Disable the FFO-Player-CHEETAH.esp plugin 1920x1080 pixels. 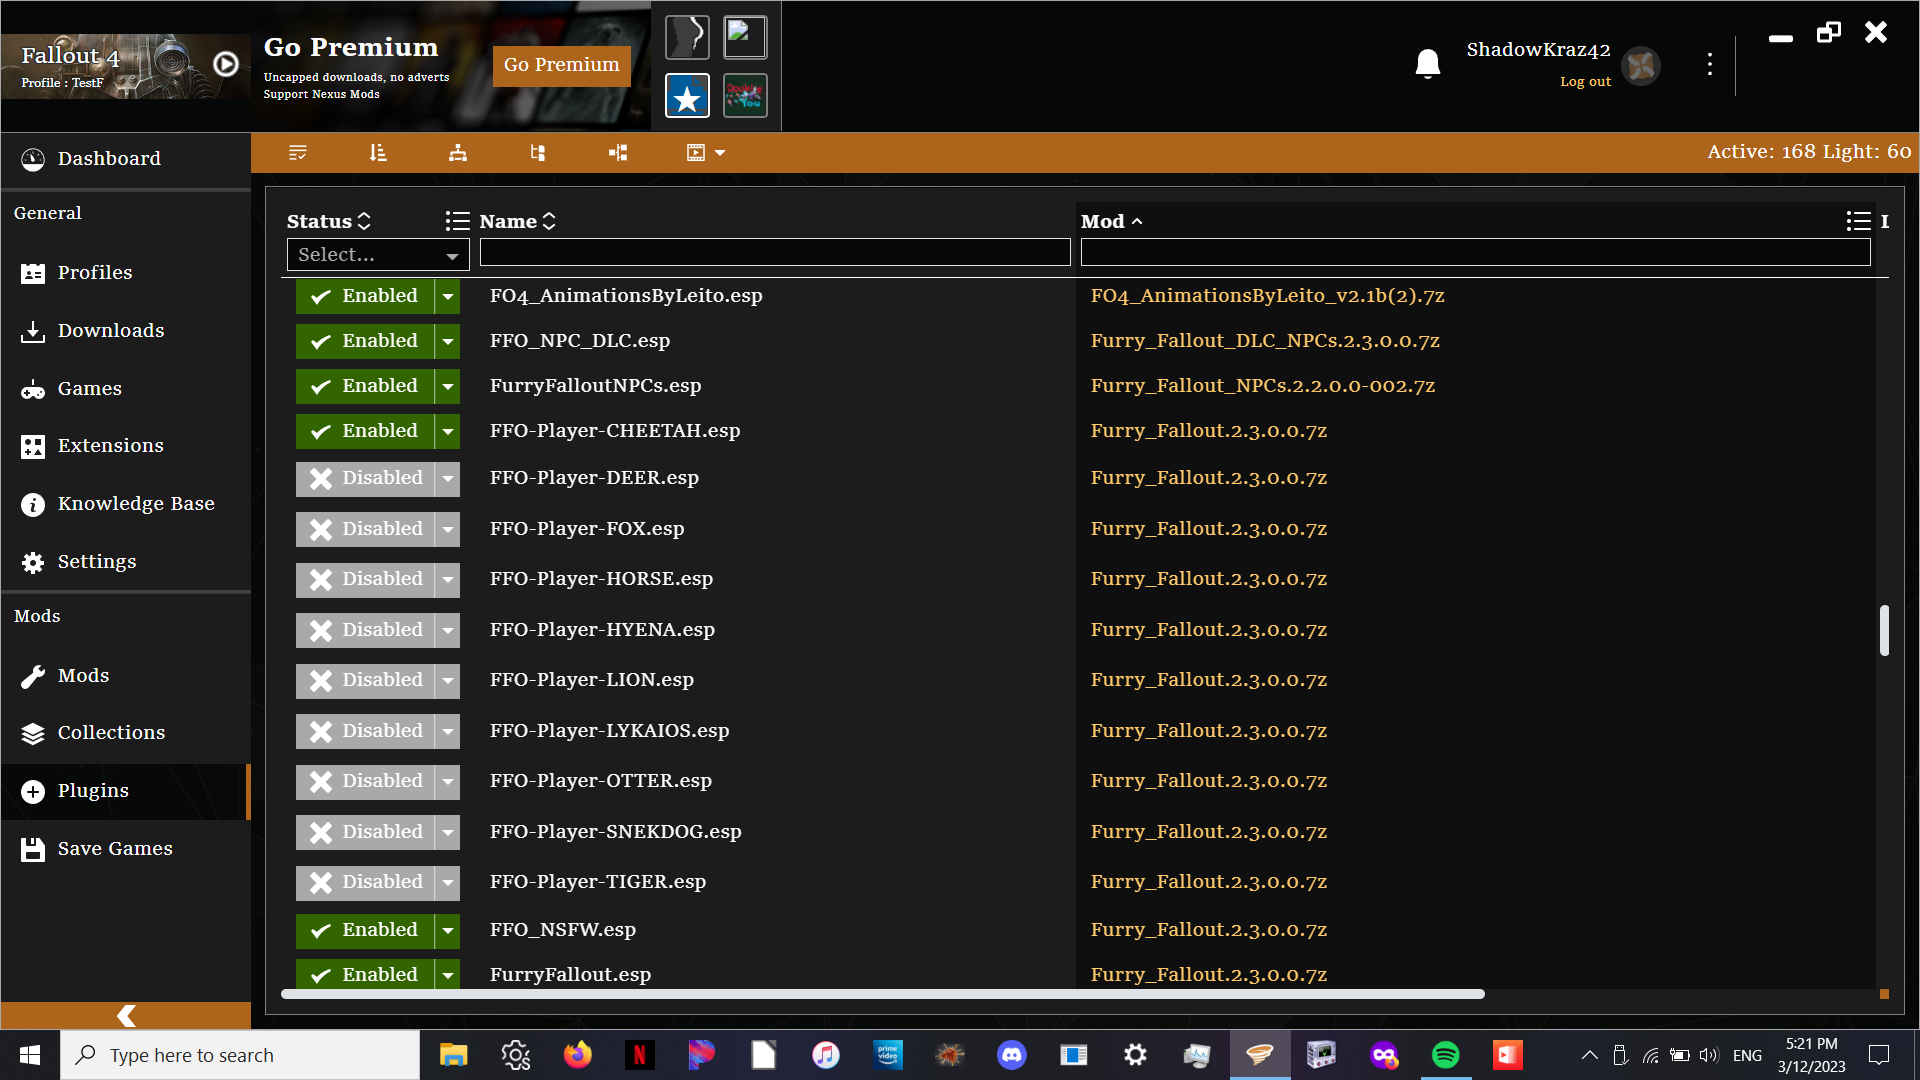coord(365,431)
